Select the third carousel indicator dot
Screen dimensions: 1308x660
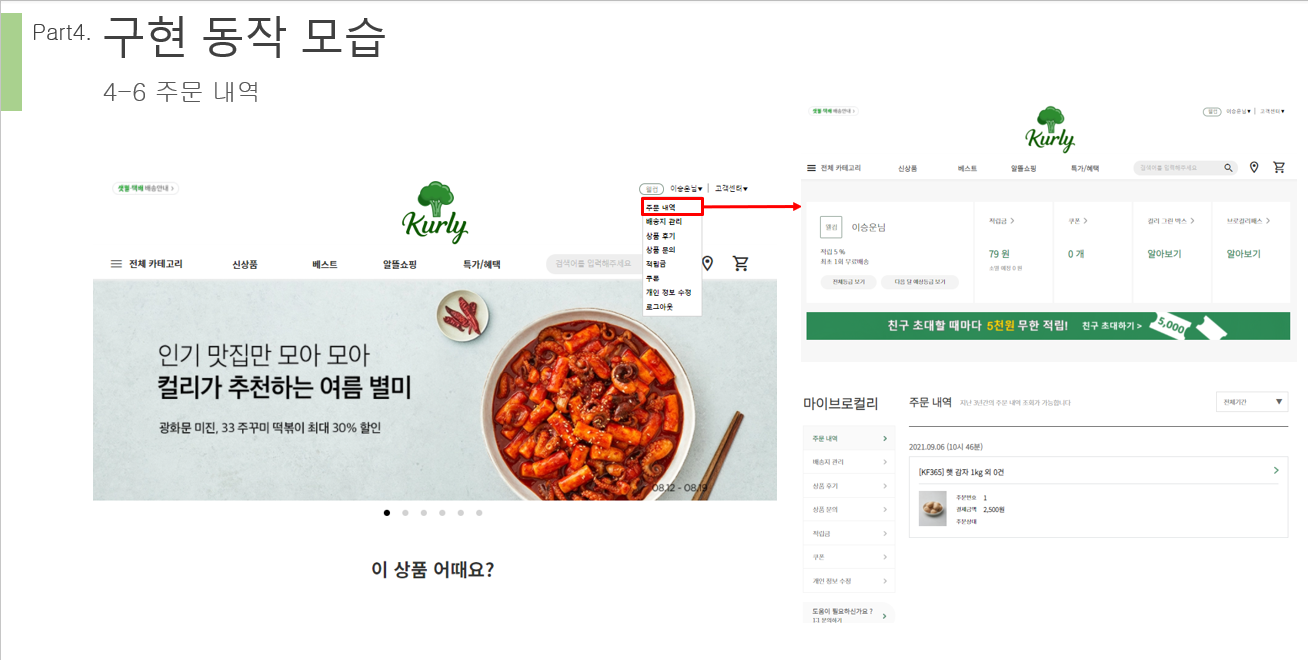coord(424,513)
